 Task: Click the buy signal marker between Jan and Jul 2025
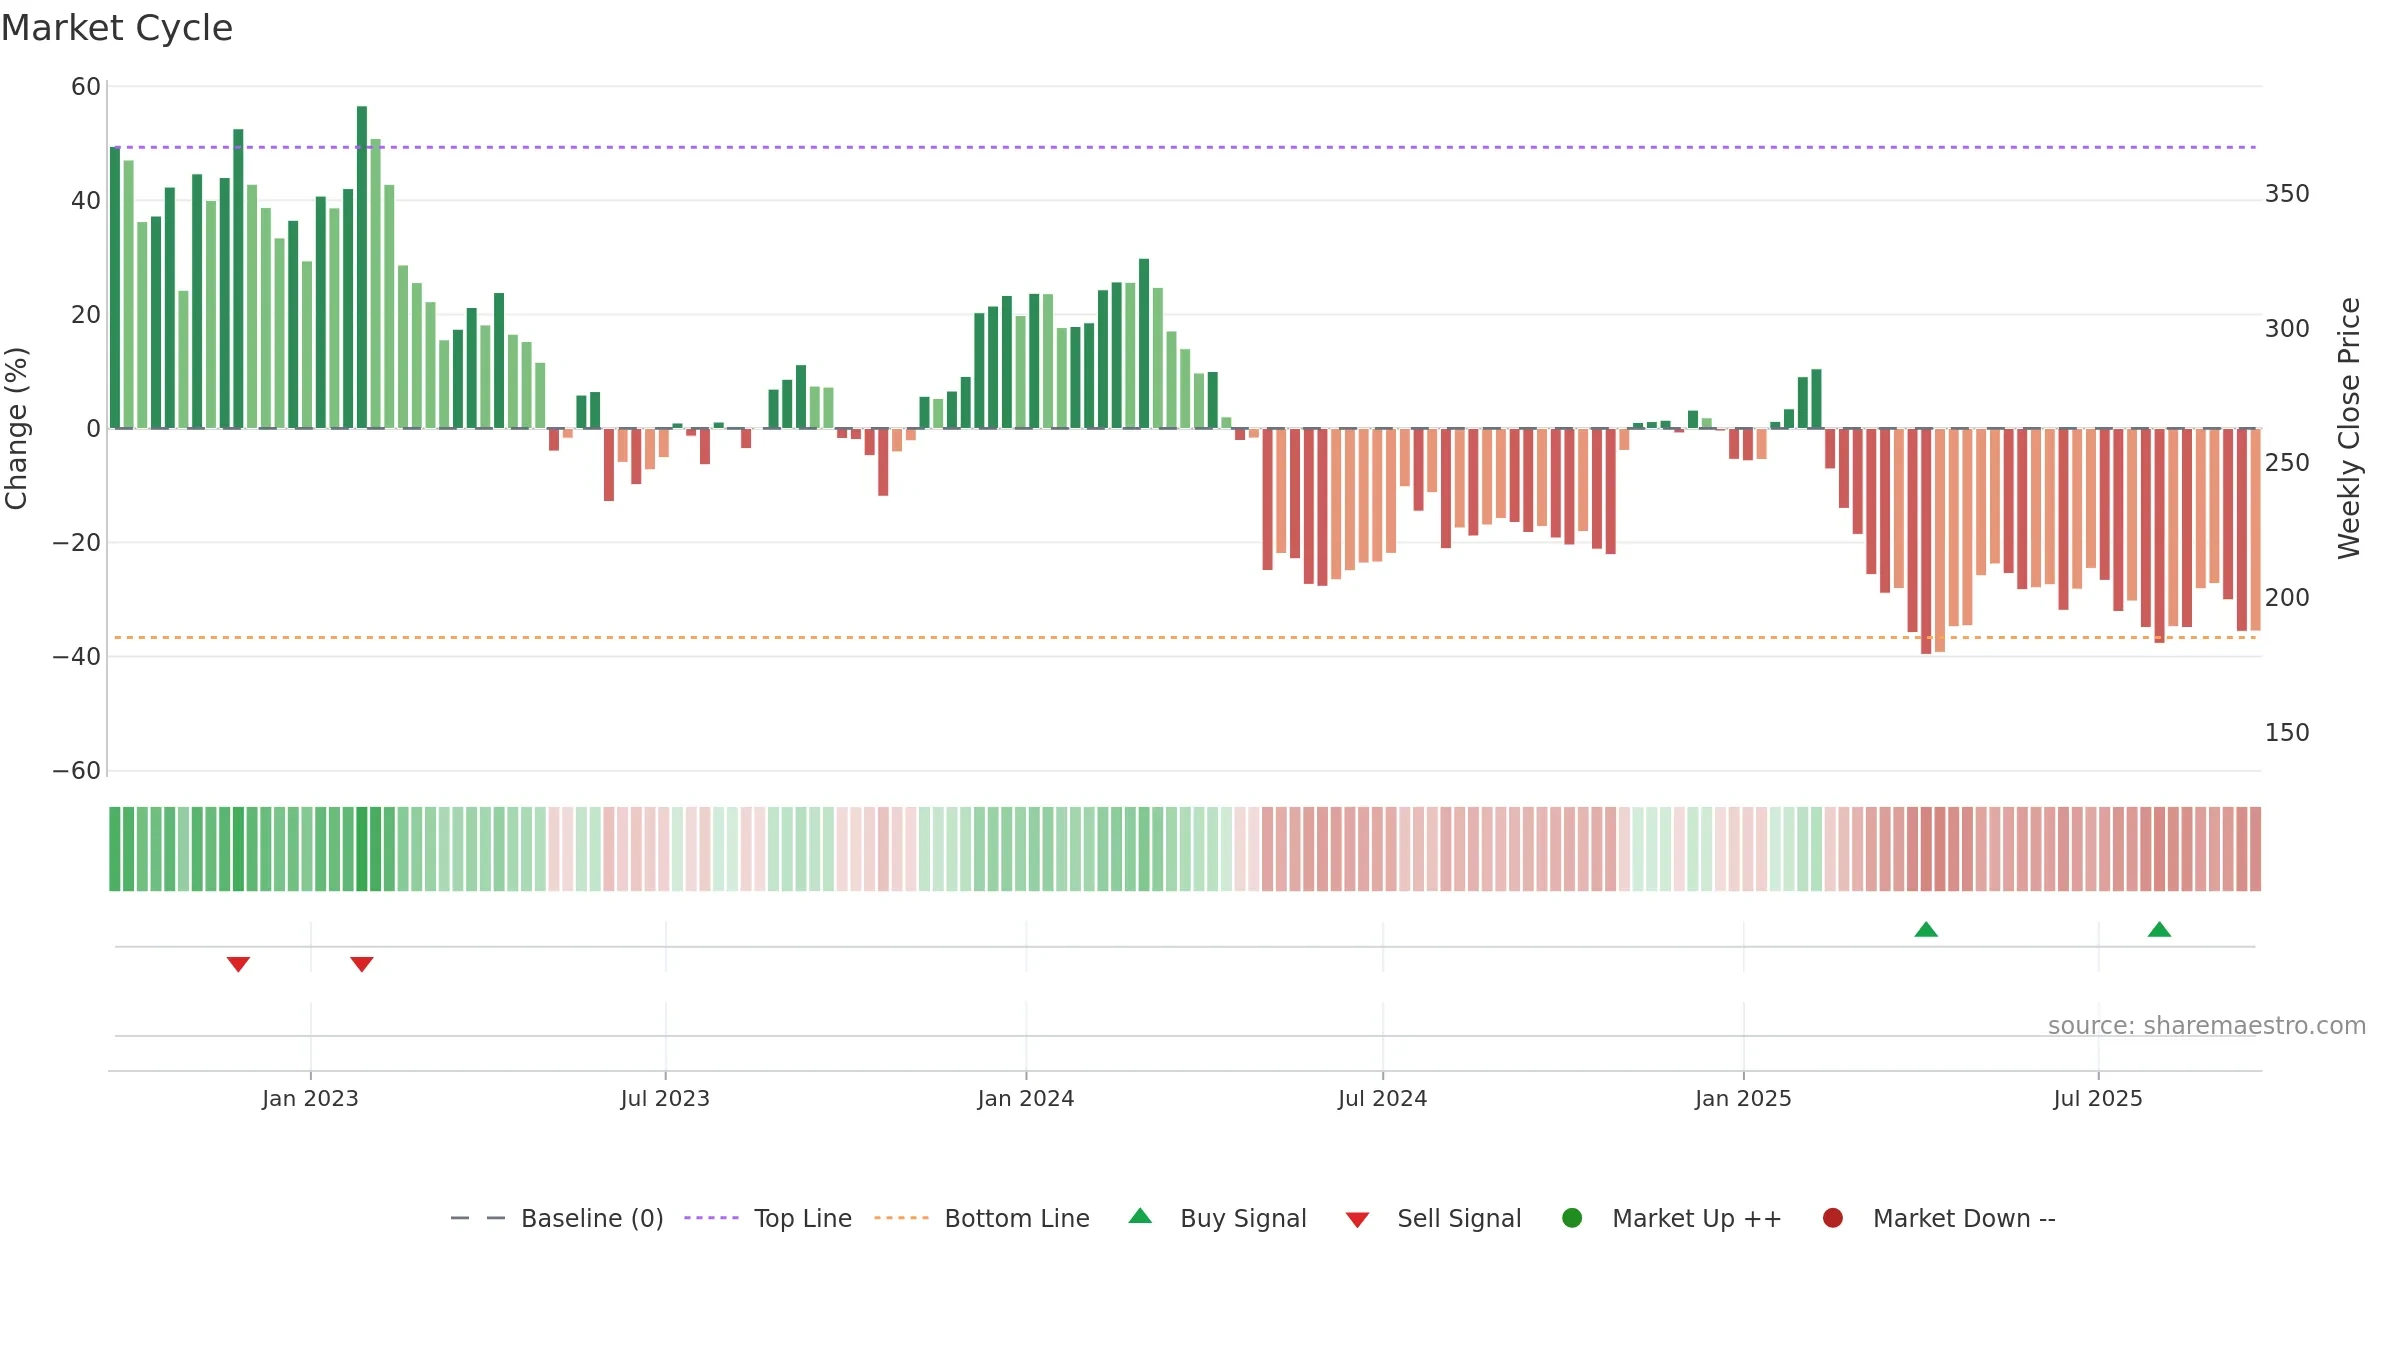point(1926,930)
